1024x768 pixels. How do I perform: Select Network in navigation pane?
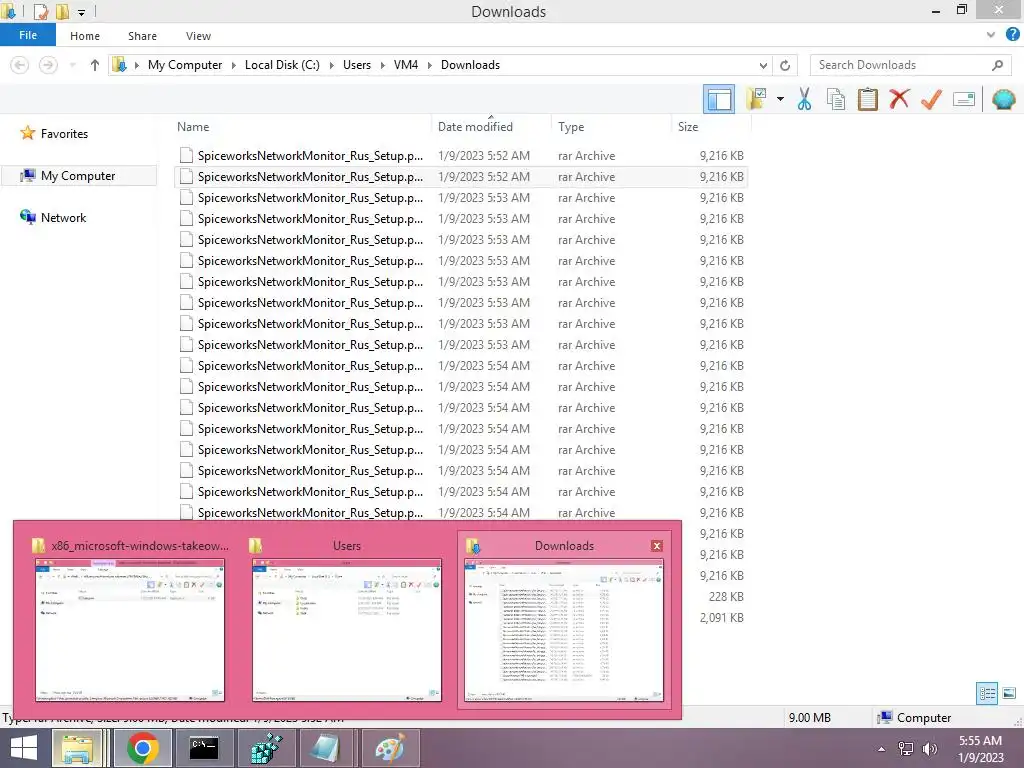pos(63,217)
